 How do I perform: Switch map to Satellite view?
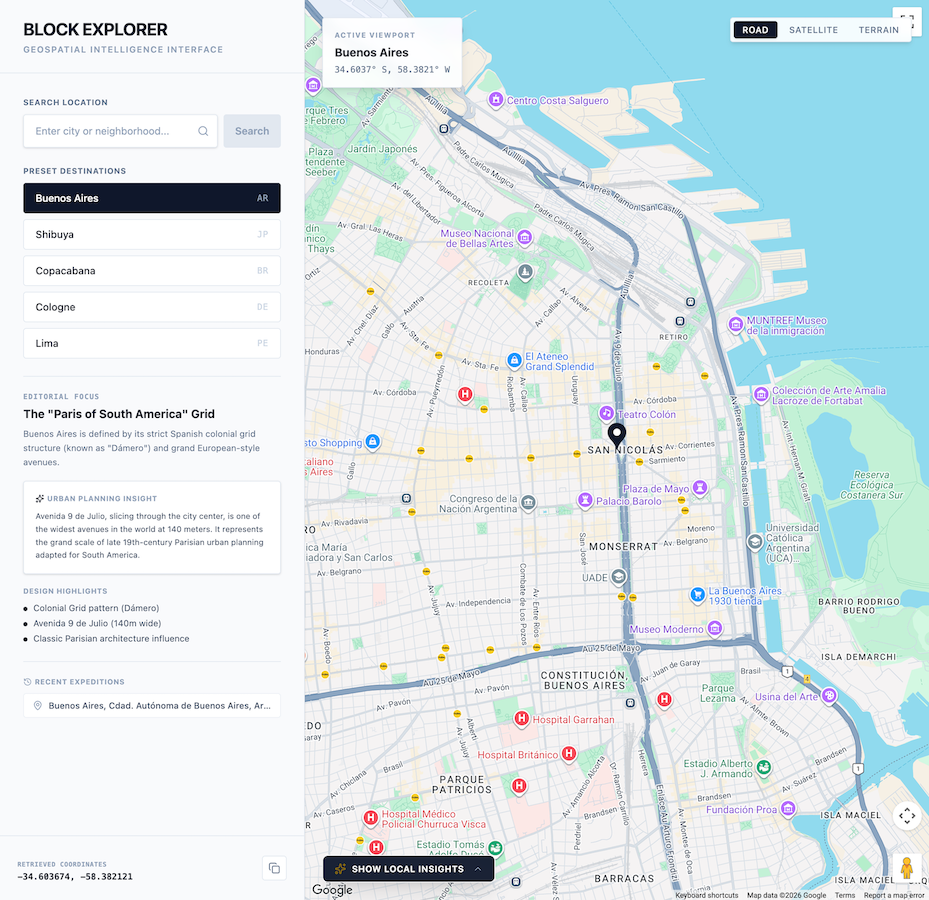pyautogui.click(x=813, y=30)
